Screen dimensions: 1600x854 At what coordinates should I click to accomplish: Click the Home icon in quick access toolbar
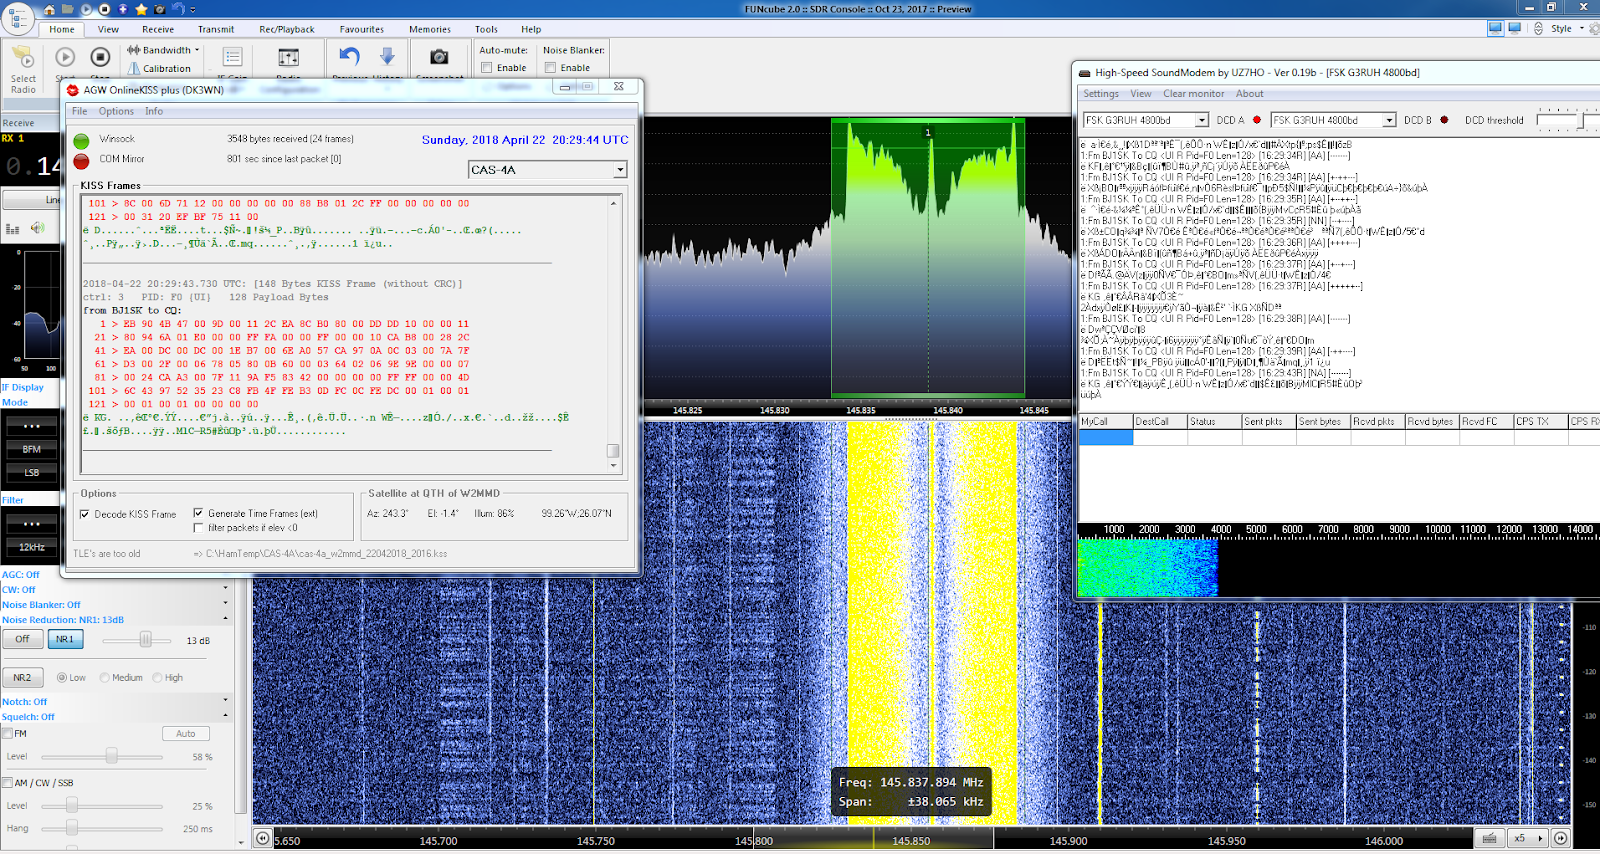50,9
